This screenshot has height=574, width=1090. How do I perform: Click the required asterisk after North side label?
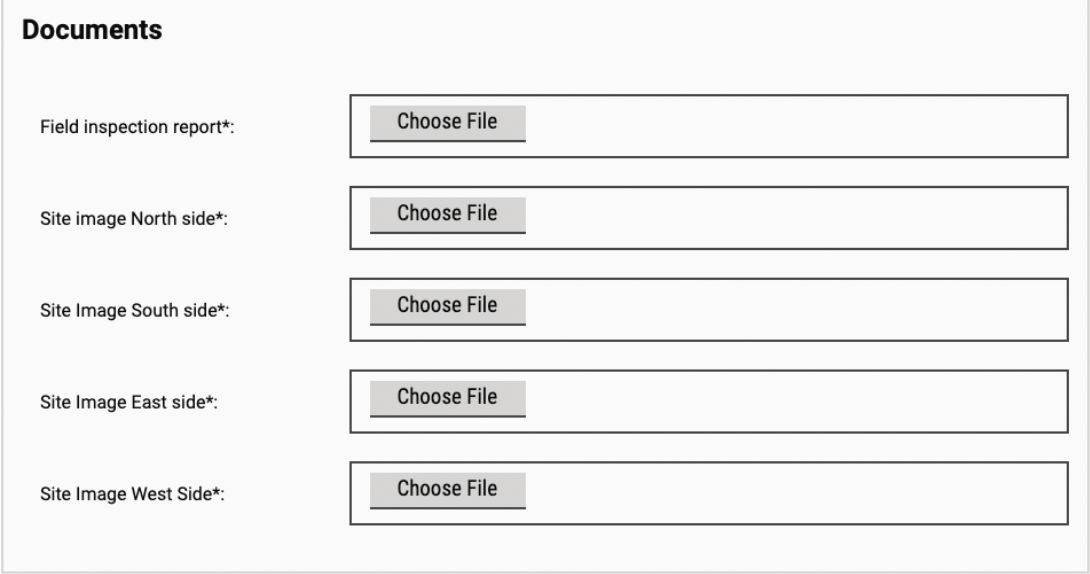coord(221,218)
